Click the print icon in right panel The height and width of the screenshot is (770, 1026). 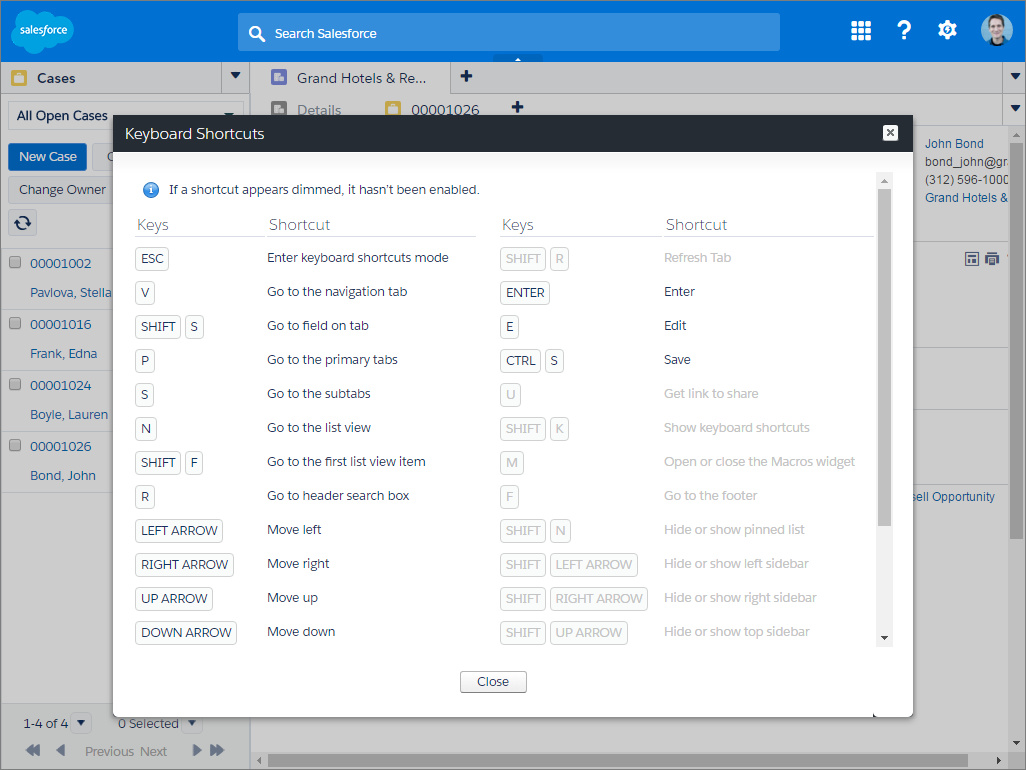pyautogui.click(x=992, y=259)
